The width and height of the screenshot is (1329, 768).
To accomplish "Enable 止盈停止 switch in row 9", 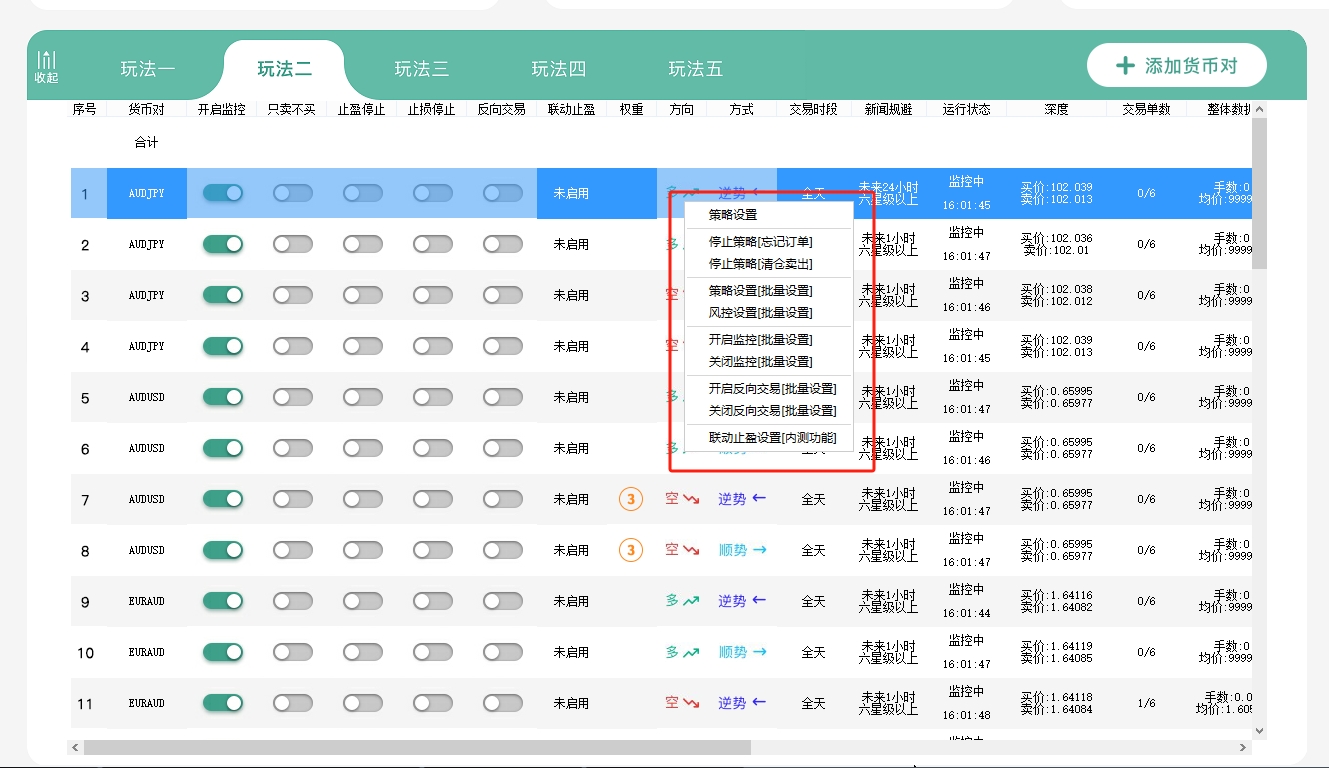I will [x=363, y=601].
